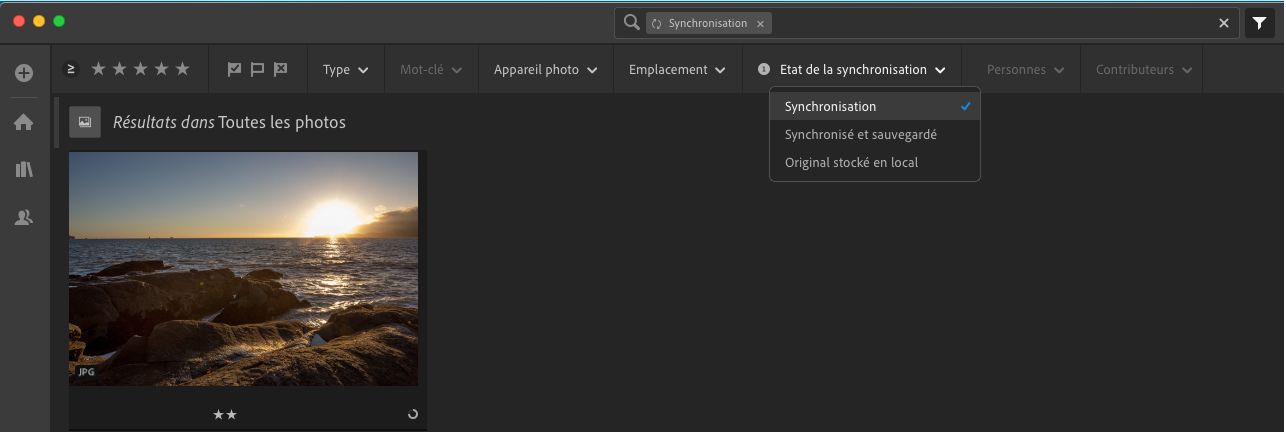Screen dimensions: 1286x432
Task: Click the Add Photos plus icon
Action: (x=24, y=73)
